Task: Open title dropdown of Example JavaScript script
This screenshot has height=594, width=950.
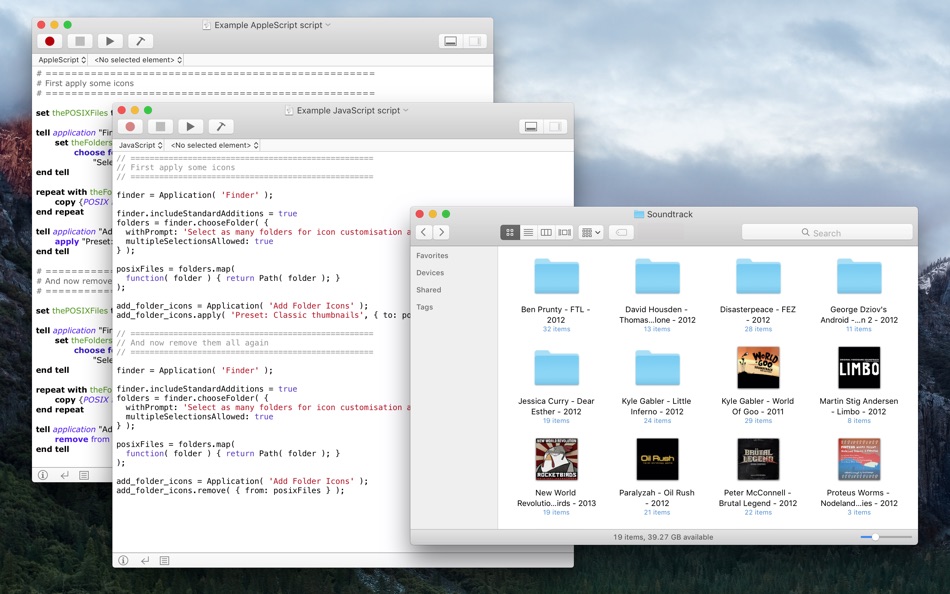Action: click(x=406, y=110)
